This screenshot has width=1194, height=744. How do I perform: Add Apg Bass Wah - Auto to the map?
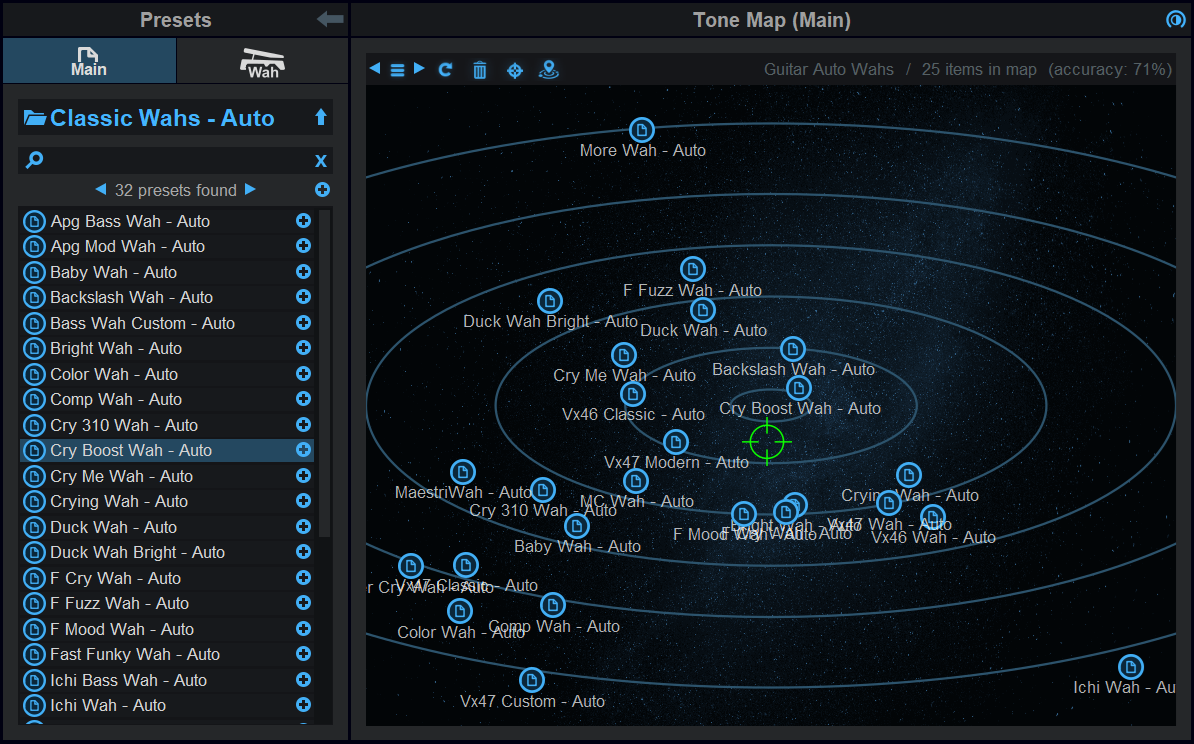pos(303,221)
